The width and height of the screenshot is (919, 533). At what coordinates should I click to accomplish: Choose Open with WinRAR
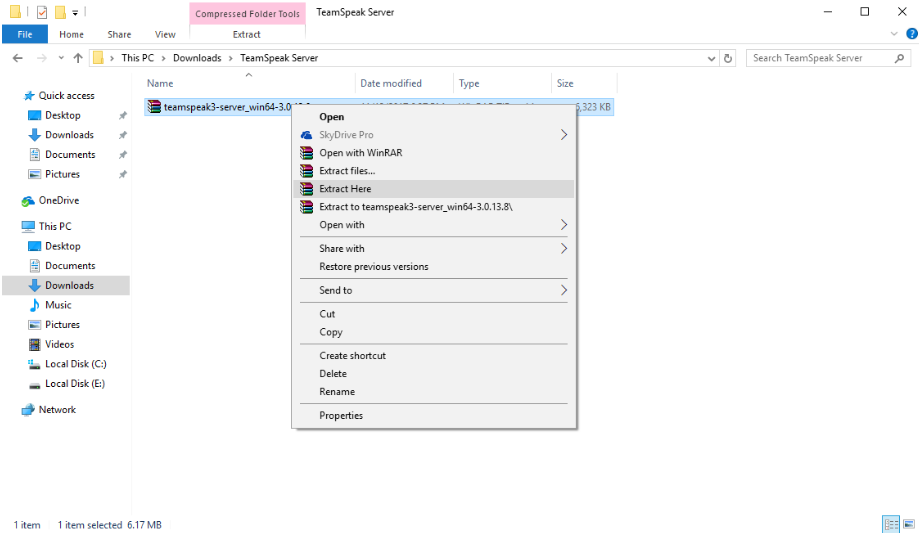(433, 152)
